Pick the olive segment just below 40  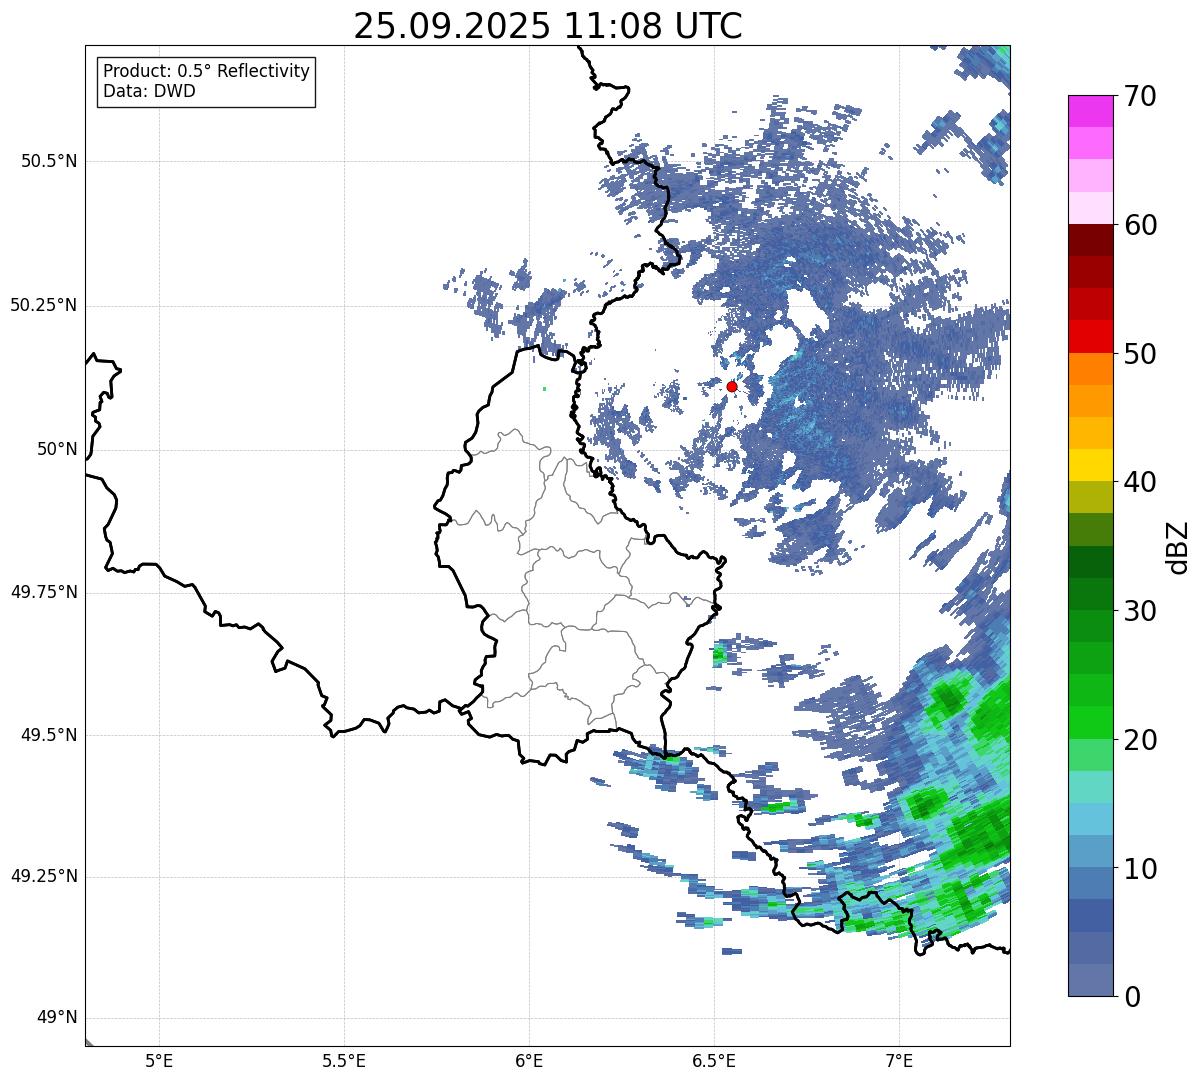(x=1090, y=497)
